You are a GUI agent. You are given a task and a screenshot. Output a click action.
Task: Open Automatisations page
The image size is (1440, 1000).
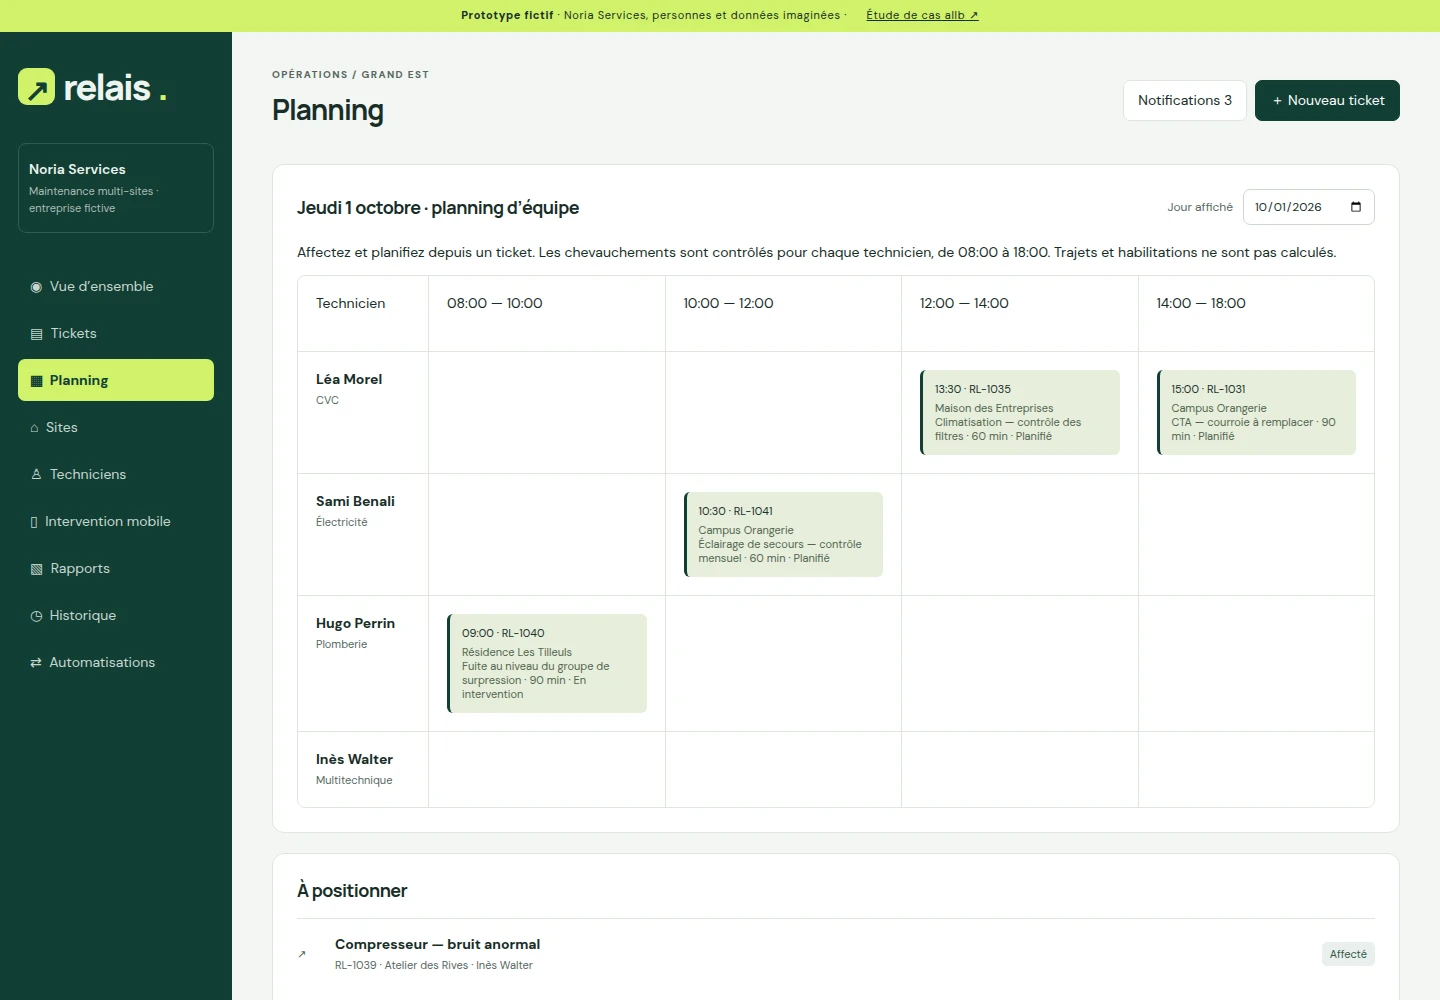tap(116, 662)
